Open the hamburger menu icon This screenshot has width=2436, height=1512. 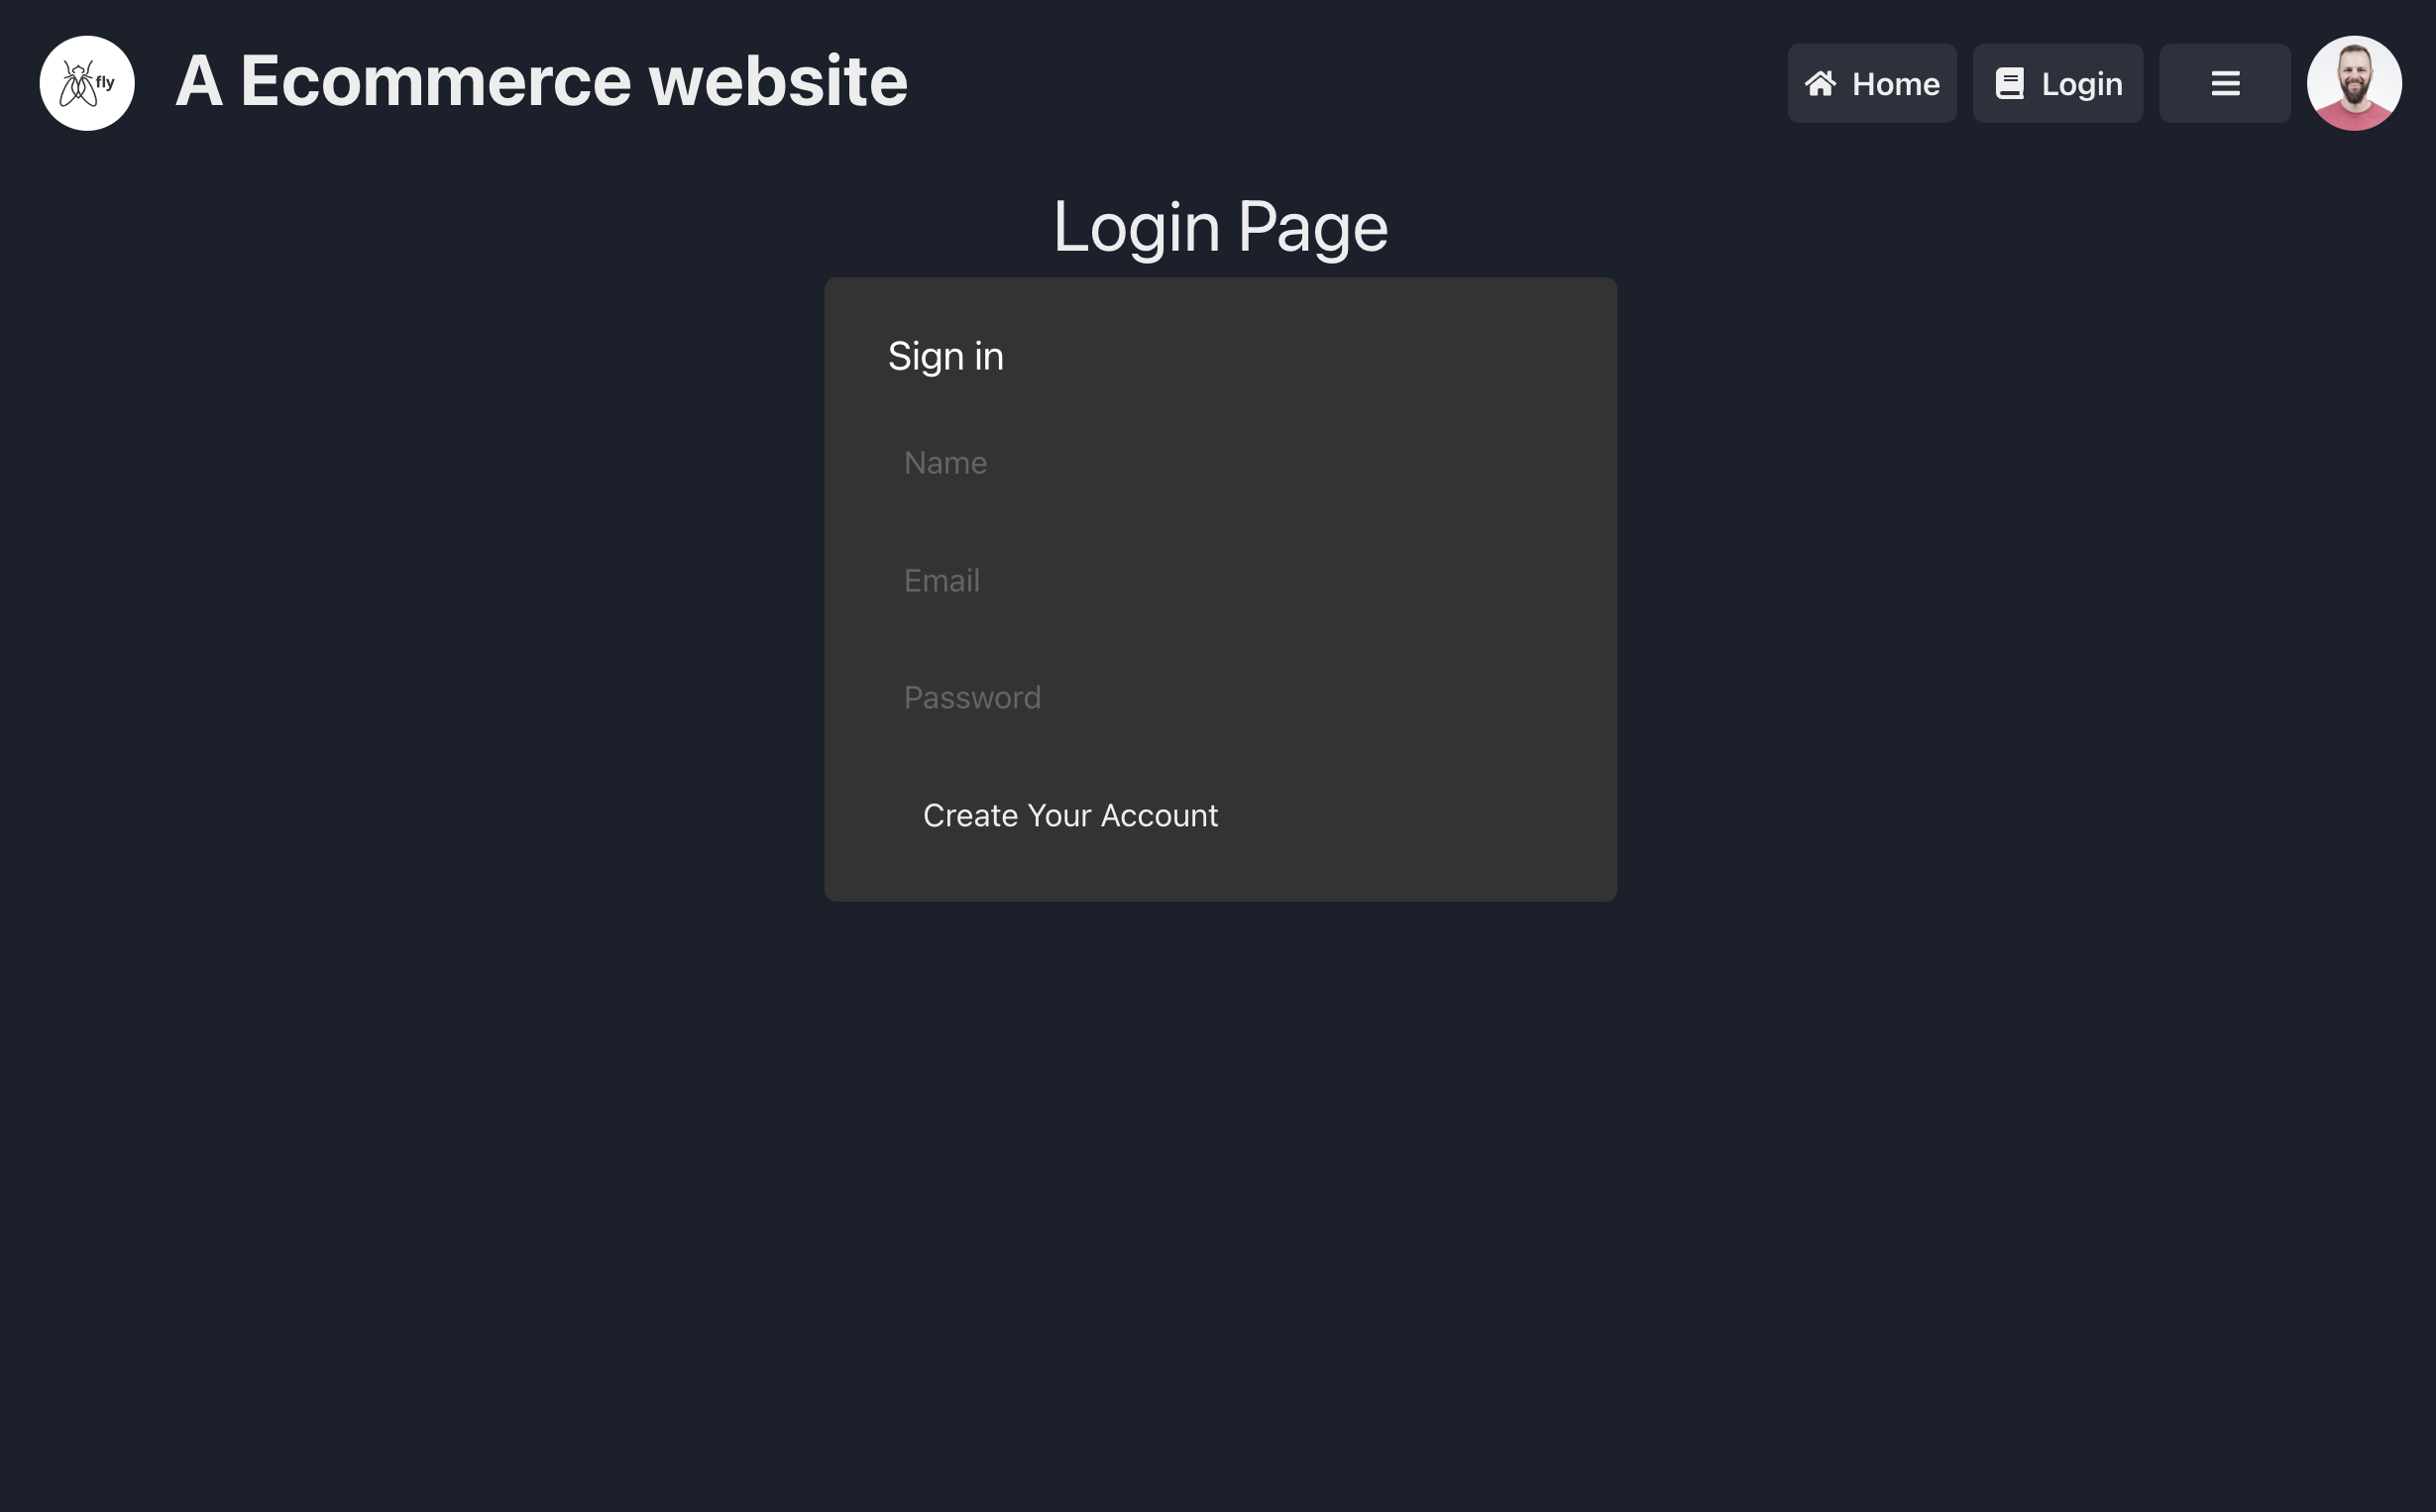coord(2224,83)
